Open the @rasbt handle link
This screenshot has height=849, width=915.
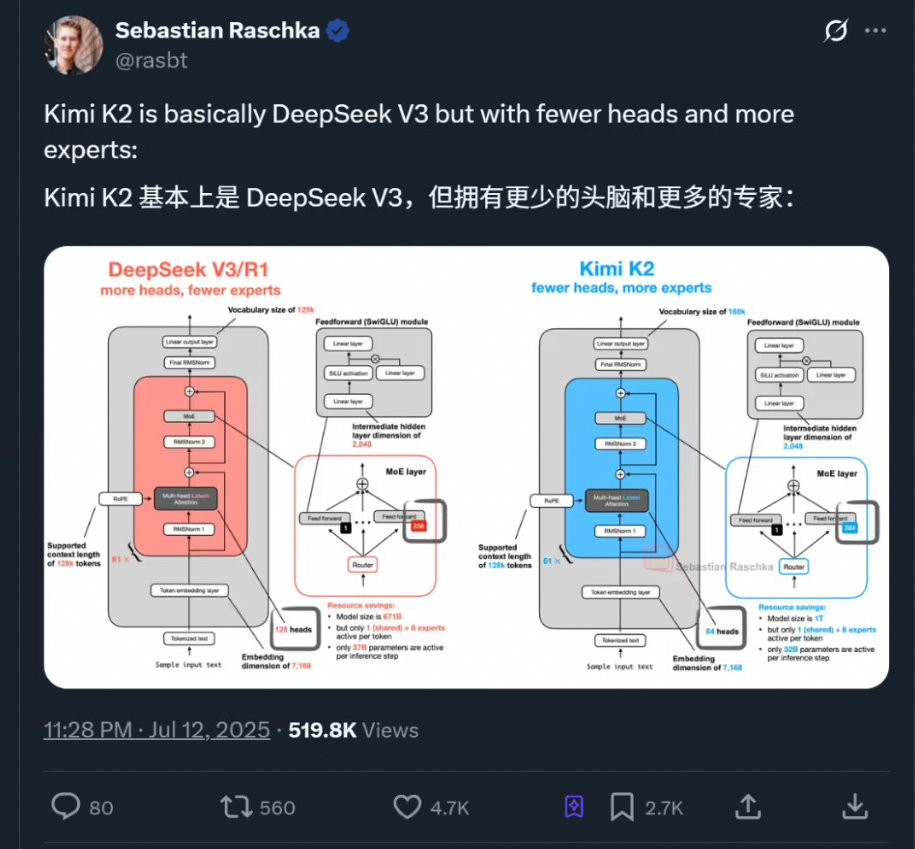click(152, 61)
